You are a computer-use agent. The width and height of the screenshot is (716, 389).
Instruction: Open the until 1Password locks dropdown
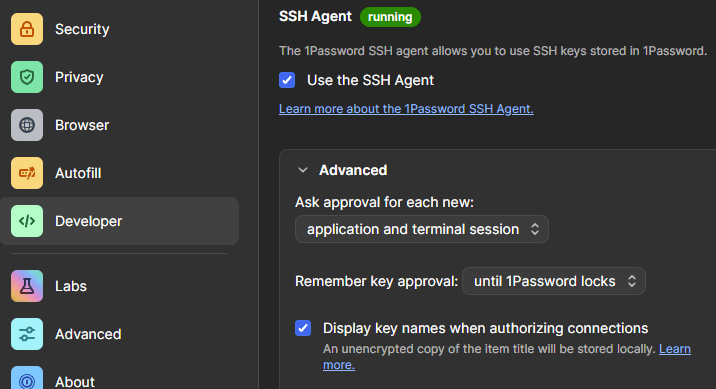[x=553, y=281]
